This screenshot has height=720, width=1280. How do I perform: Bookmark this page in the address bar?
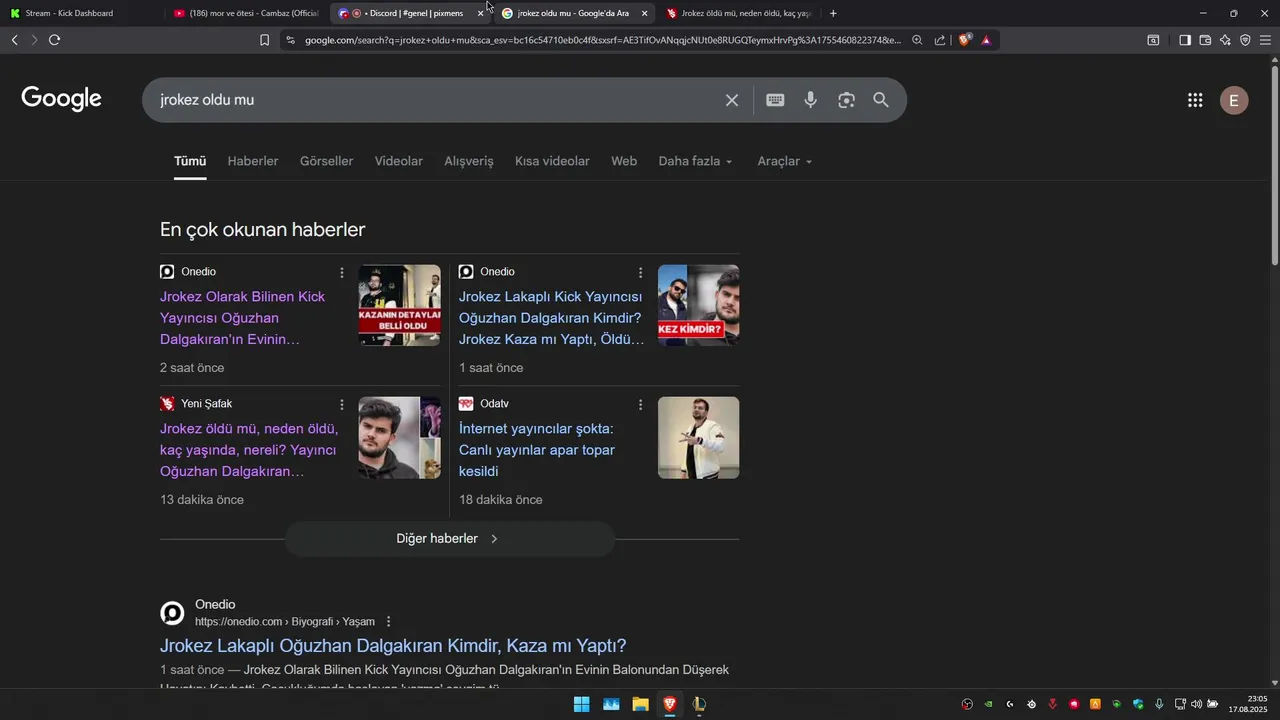point(264,40)
